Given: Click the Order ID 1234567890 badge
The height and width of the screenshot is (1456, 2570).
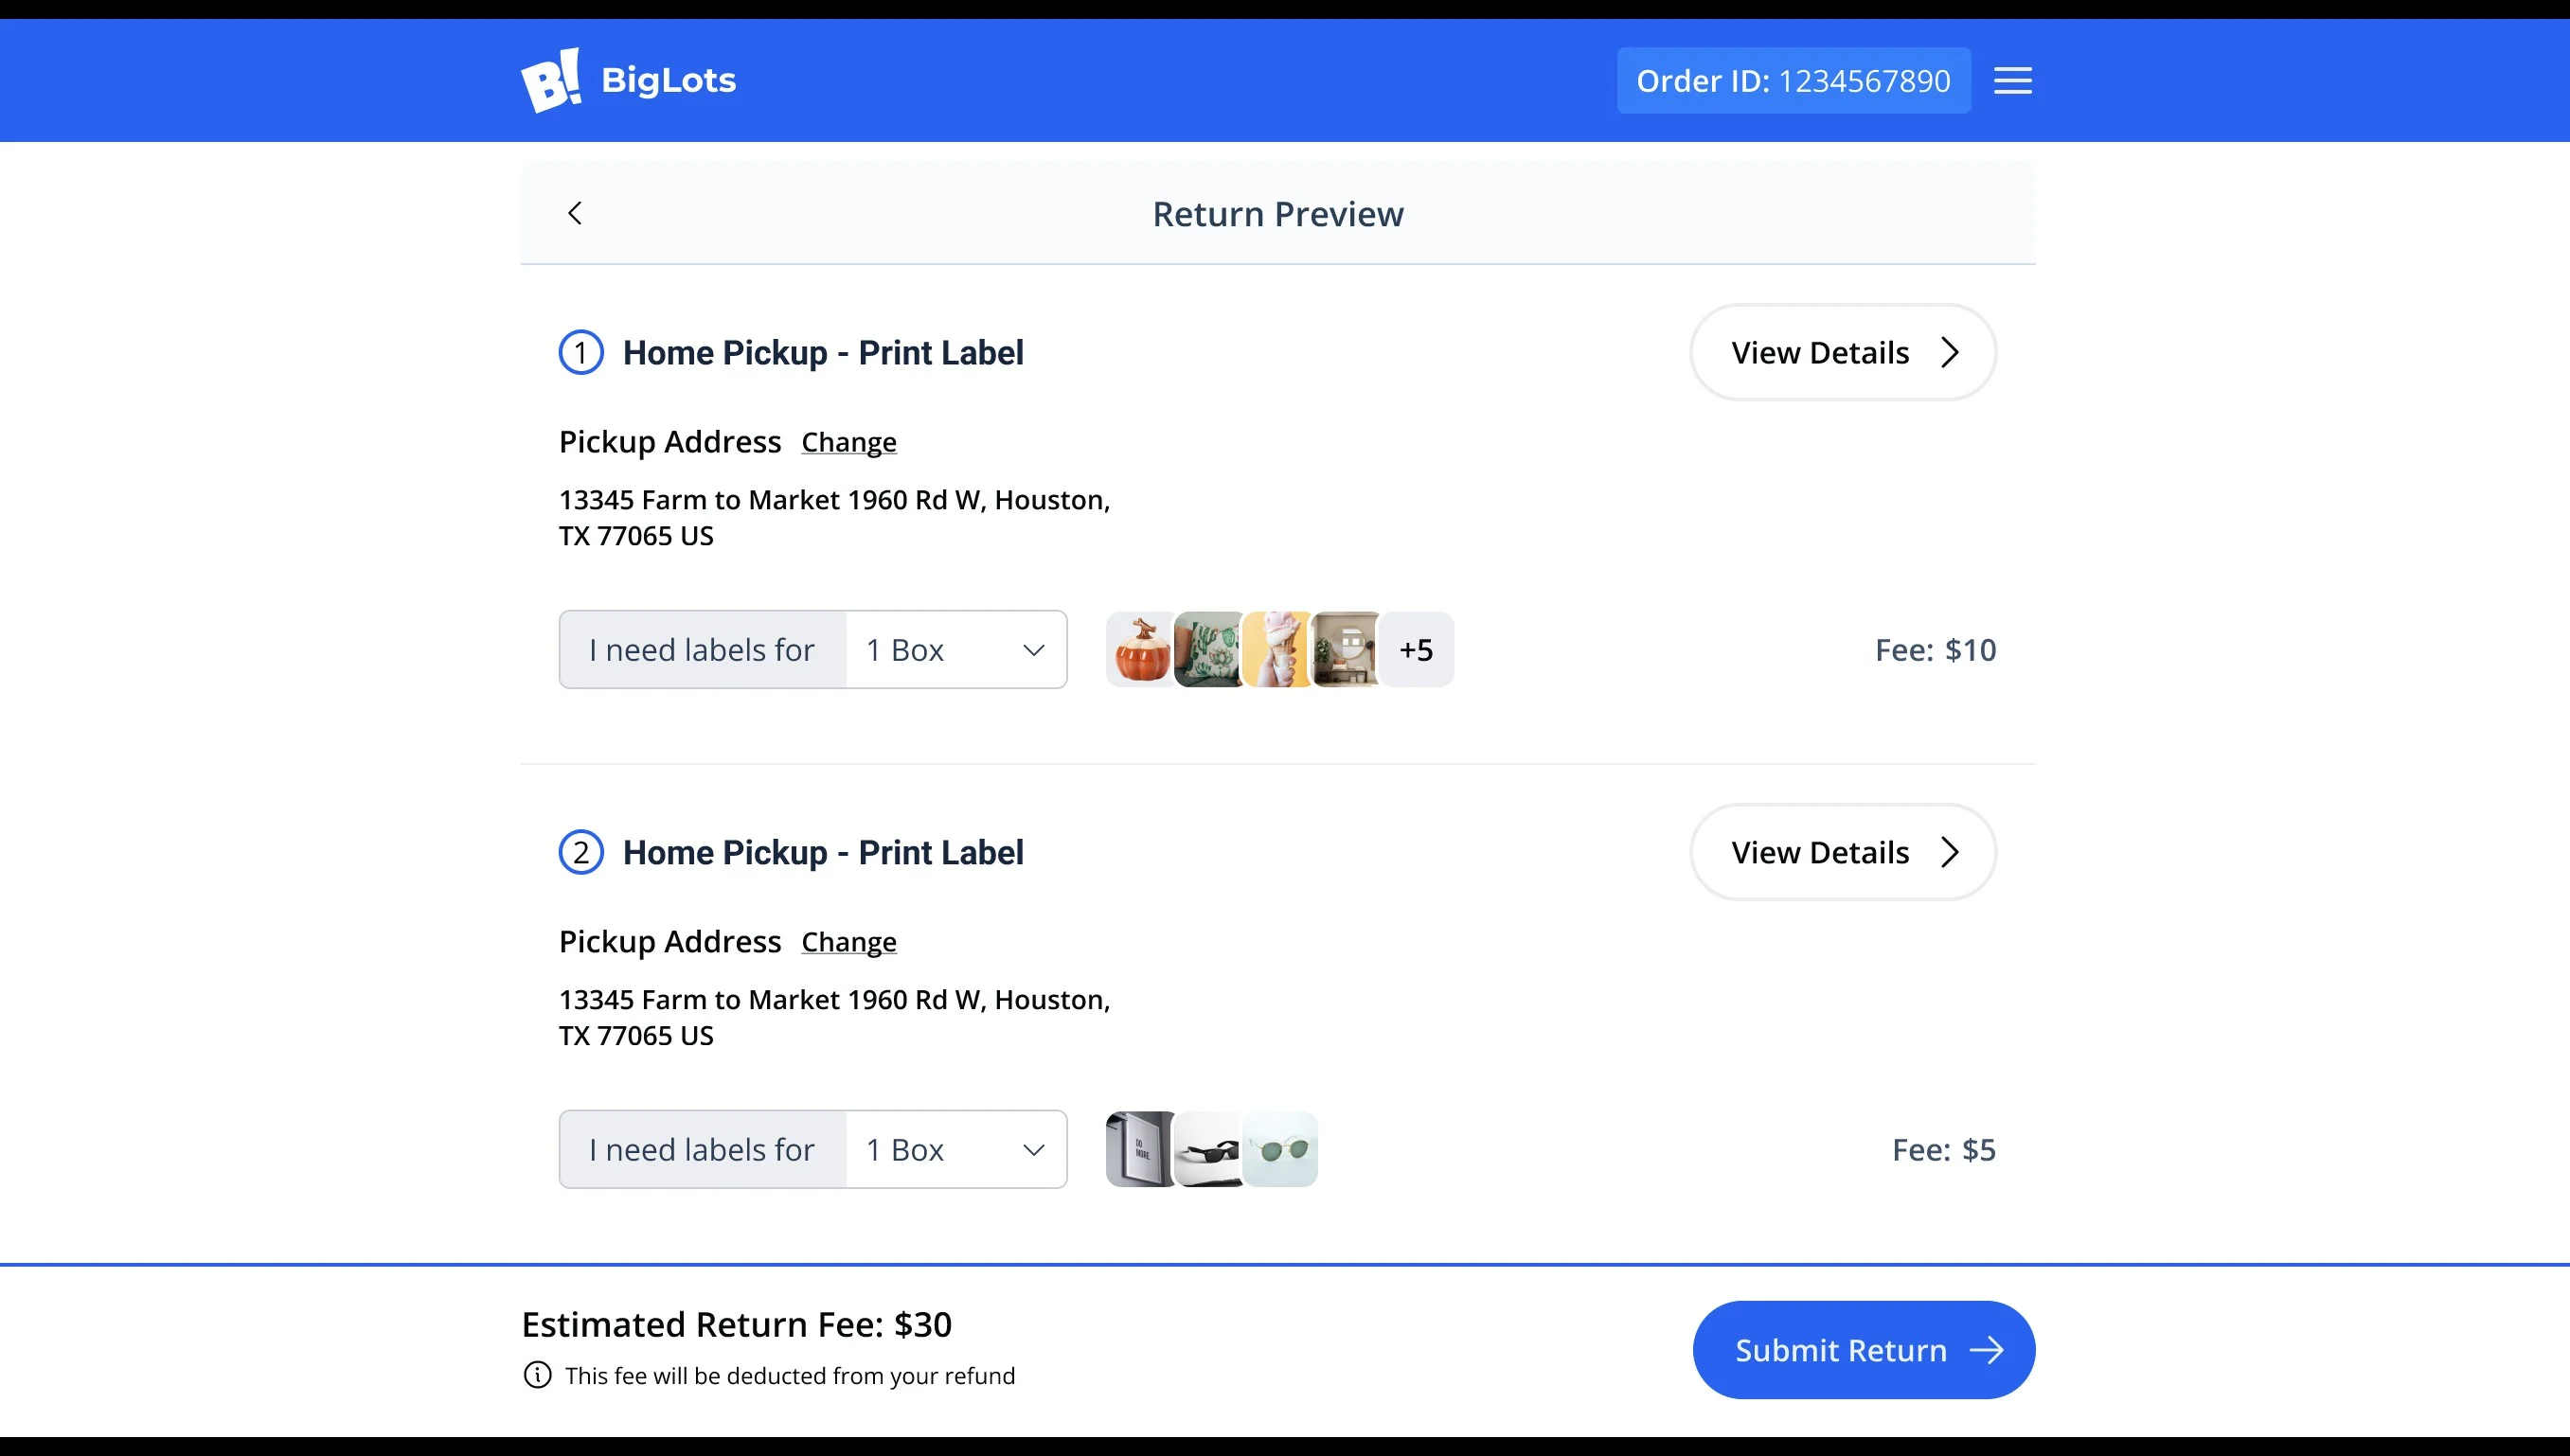Looking at the screenshot, I should click(1794, 80).
